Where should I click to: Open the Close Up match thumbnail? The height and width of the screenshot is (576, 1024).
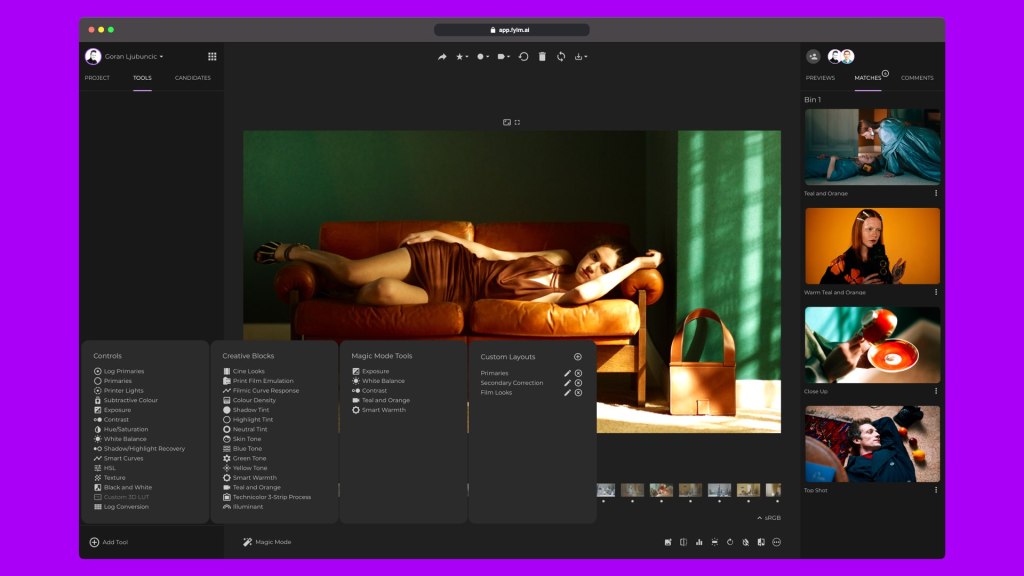[872, 345]
